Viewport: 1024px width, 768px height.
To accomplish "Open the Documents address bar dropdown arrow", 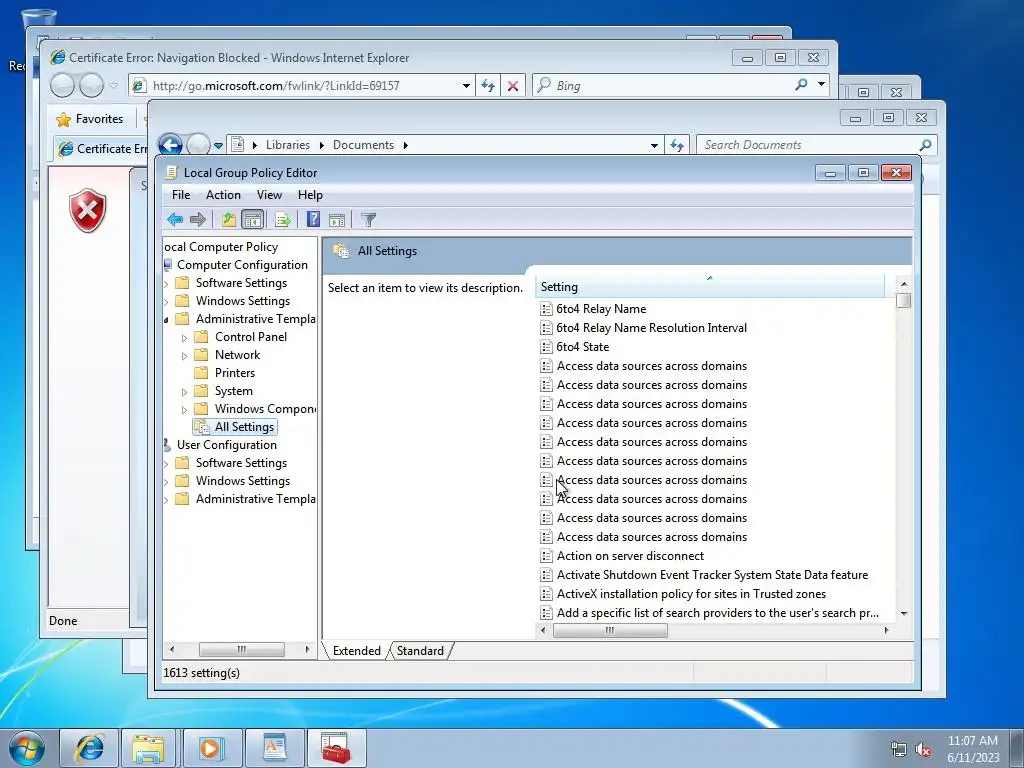I will click(654, 146).
